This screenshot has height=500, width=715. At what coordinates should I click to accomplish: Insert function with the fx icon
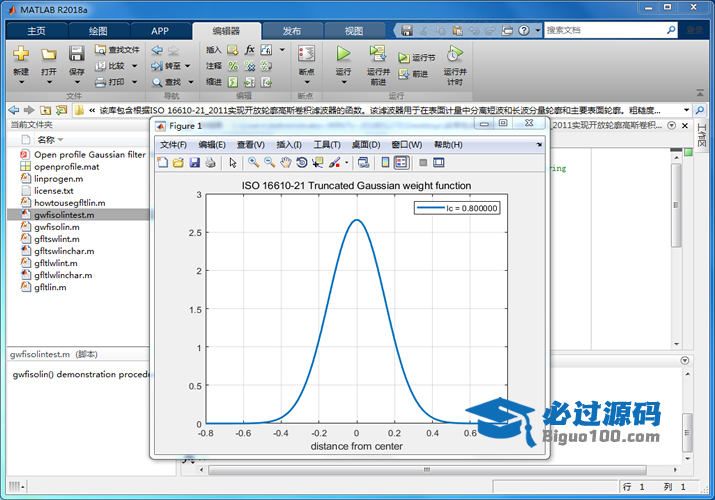coord(249,49)
